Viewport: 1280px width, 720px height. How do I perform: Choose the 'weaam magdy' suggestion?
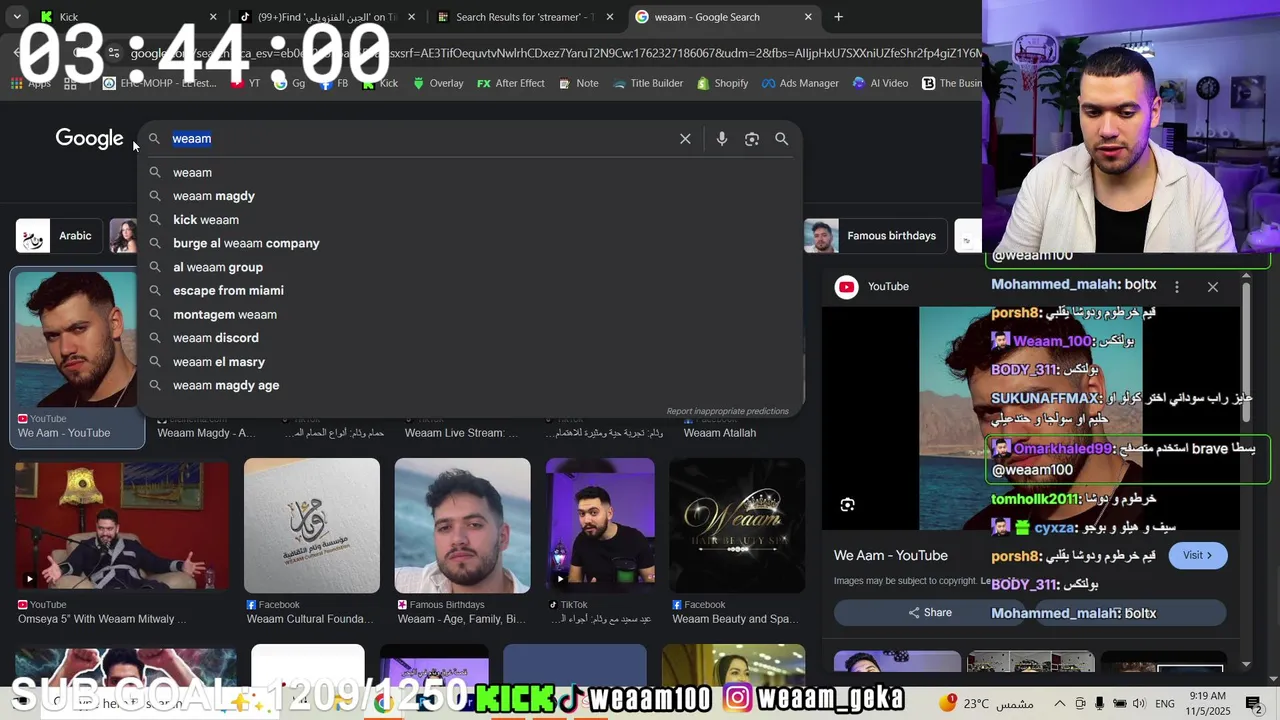point(470,196)
